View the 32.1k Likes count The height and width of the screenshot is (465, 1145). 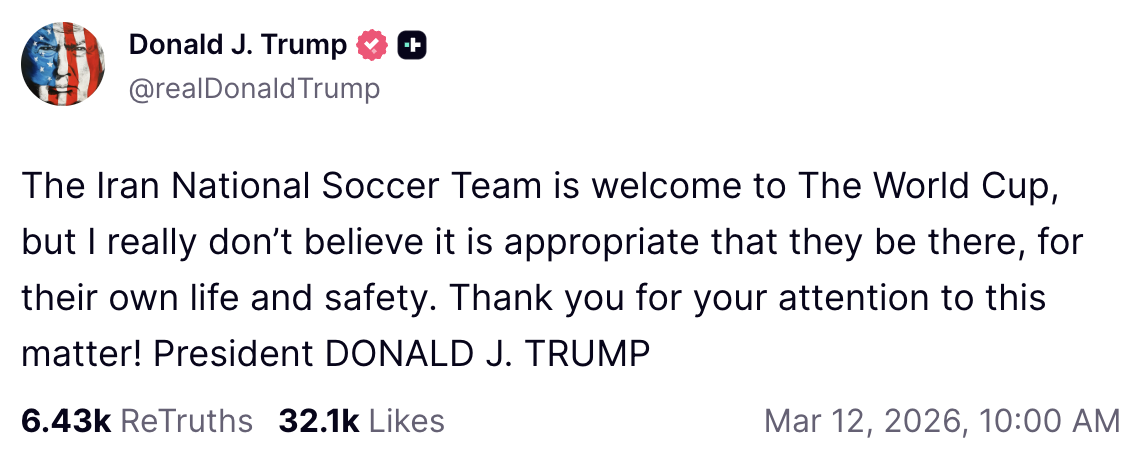(319, 421)
